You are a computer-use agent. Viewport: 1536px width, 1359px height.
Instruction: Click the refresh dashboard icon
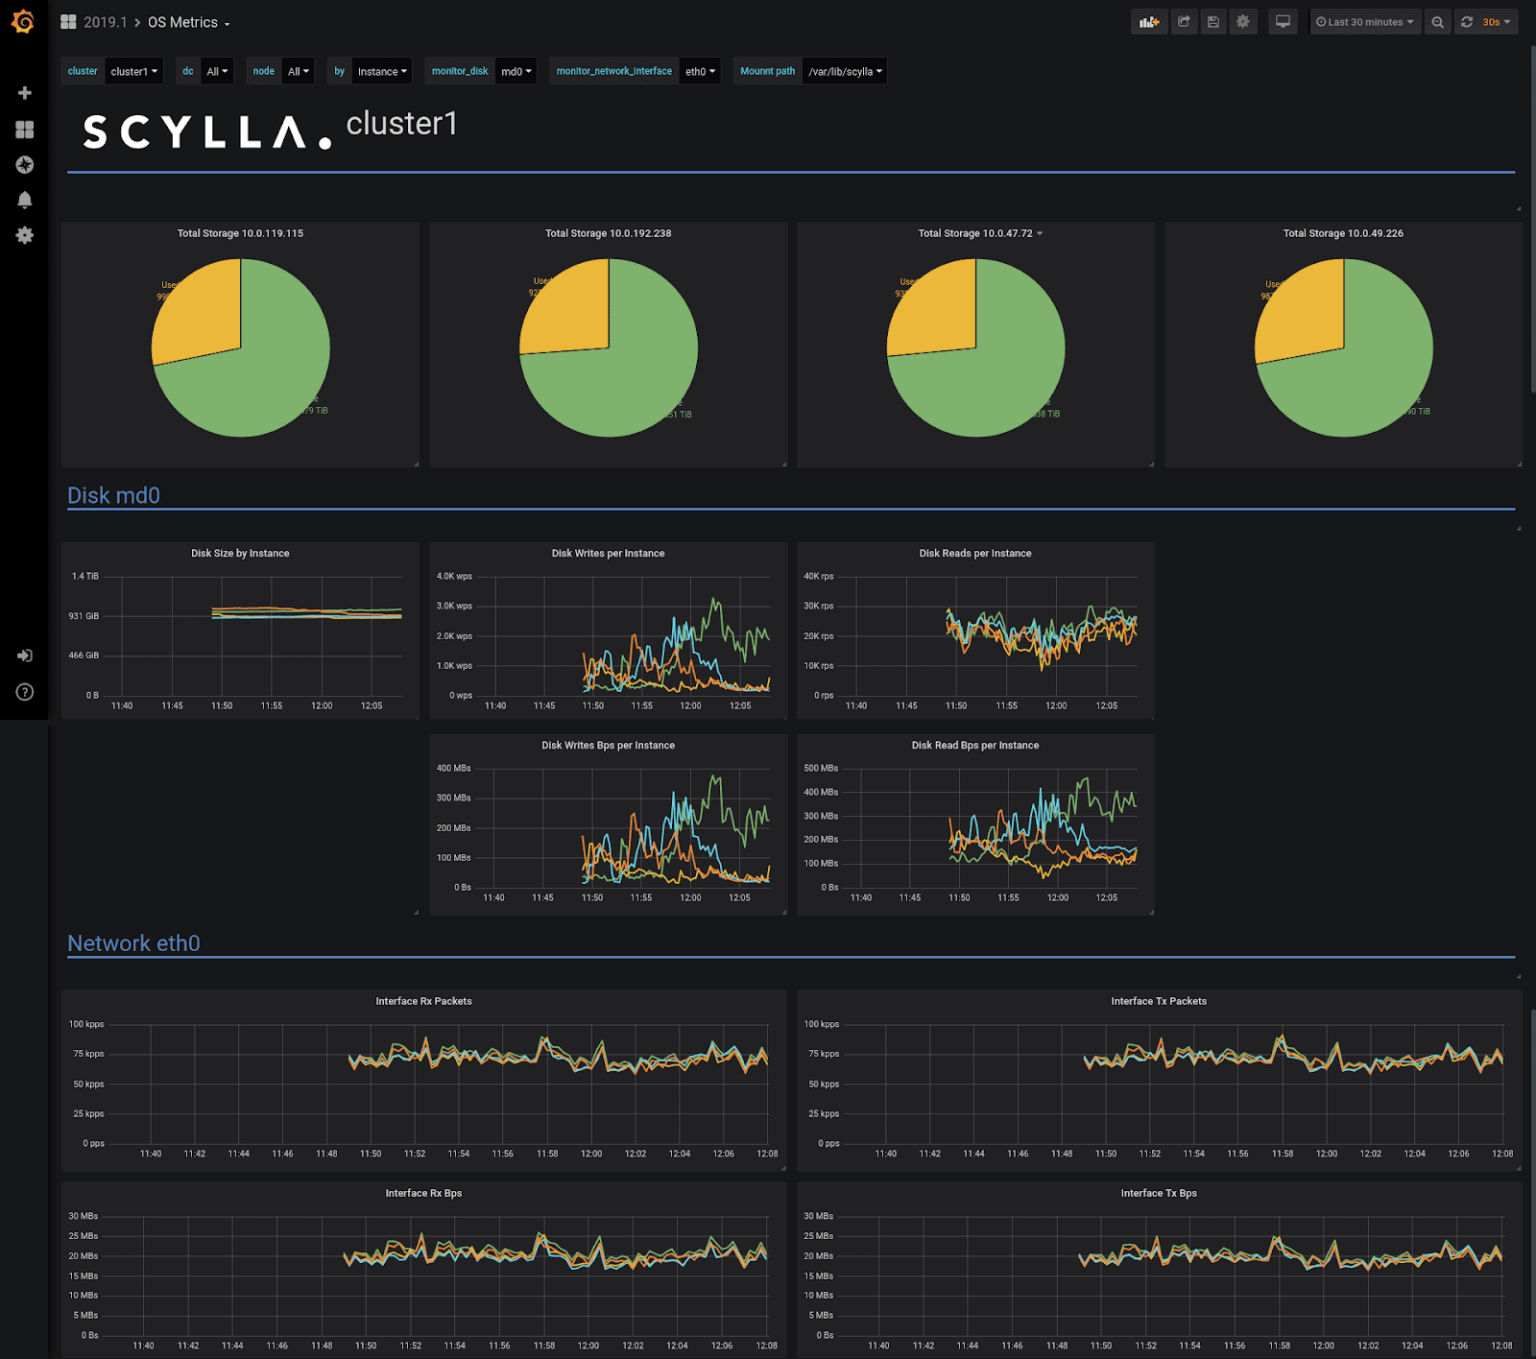pos(1466,22)
